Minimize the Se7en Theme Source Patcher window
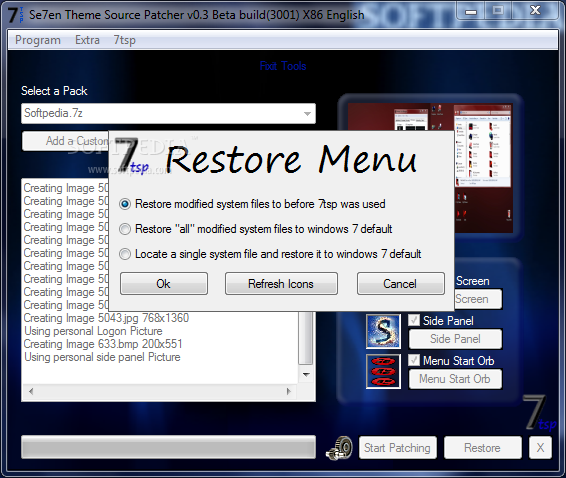 point(470,12)
